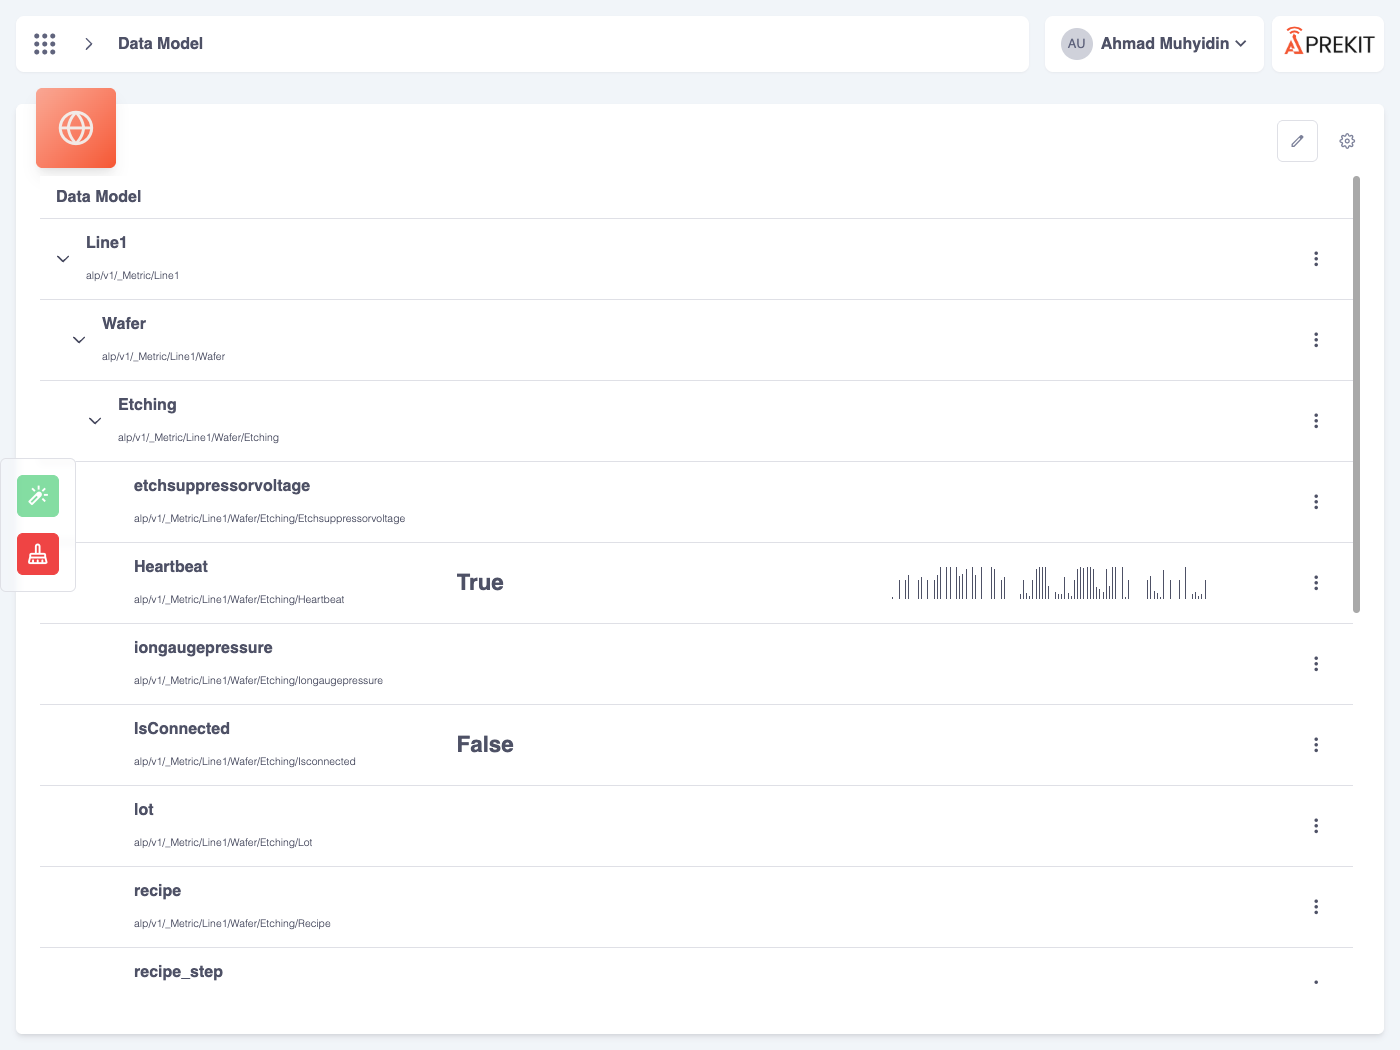Viewport: 1400px width, 1050px height.
Task: Click the Etching/Iongaugepressure topic path
Action: click(x=259, y=681)
